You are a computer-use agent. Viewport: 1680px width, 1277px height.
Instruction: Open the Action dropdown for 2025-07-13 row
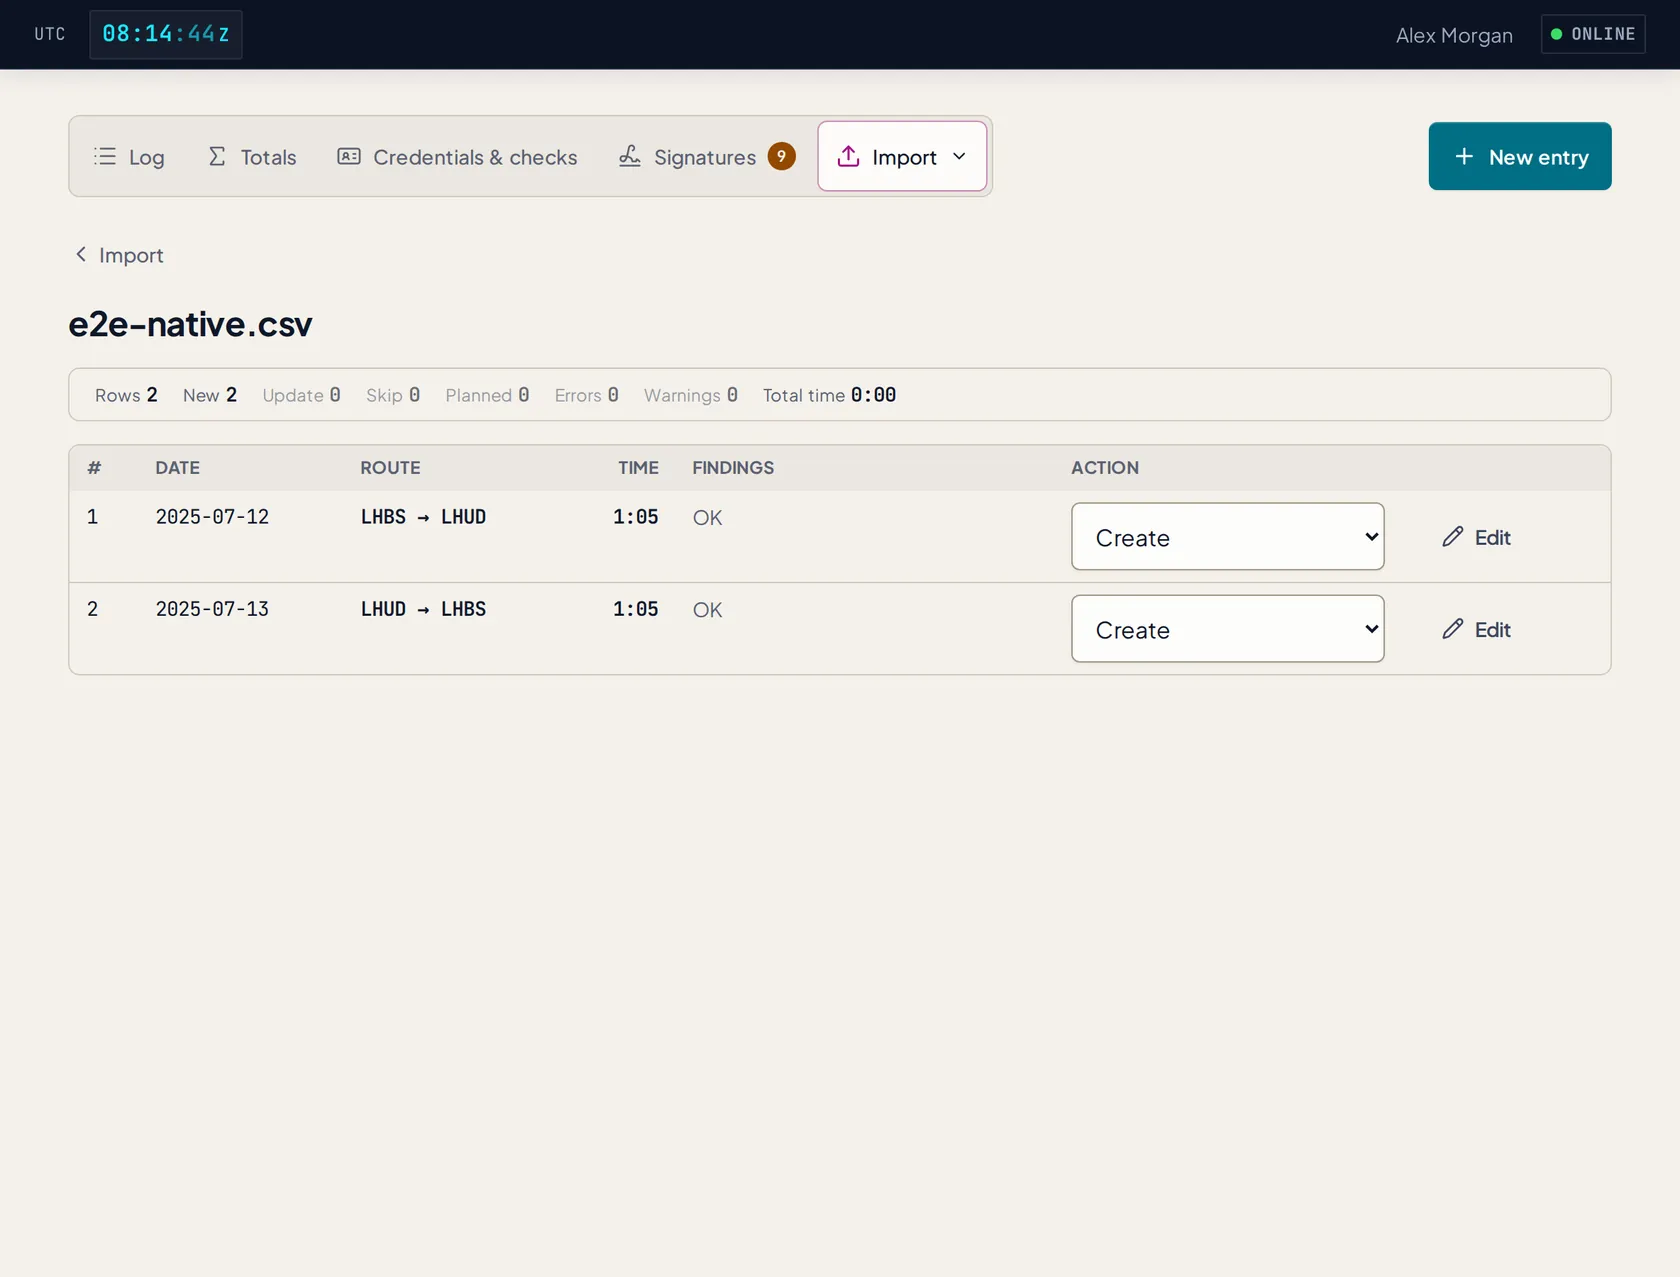(1228, 629)
